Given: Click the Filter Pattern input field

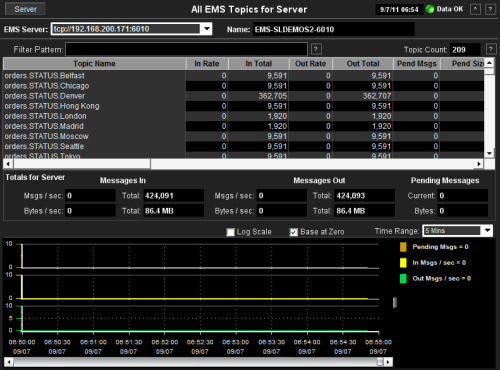Looking at the screenshot, I should (186, 49).
